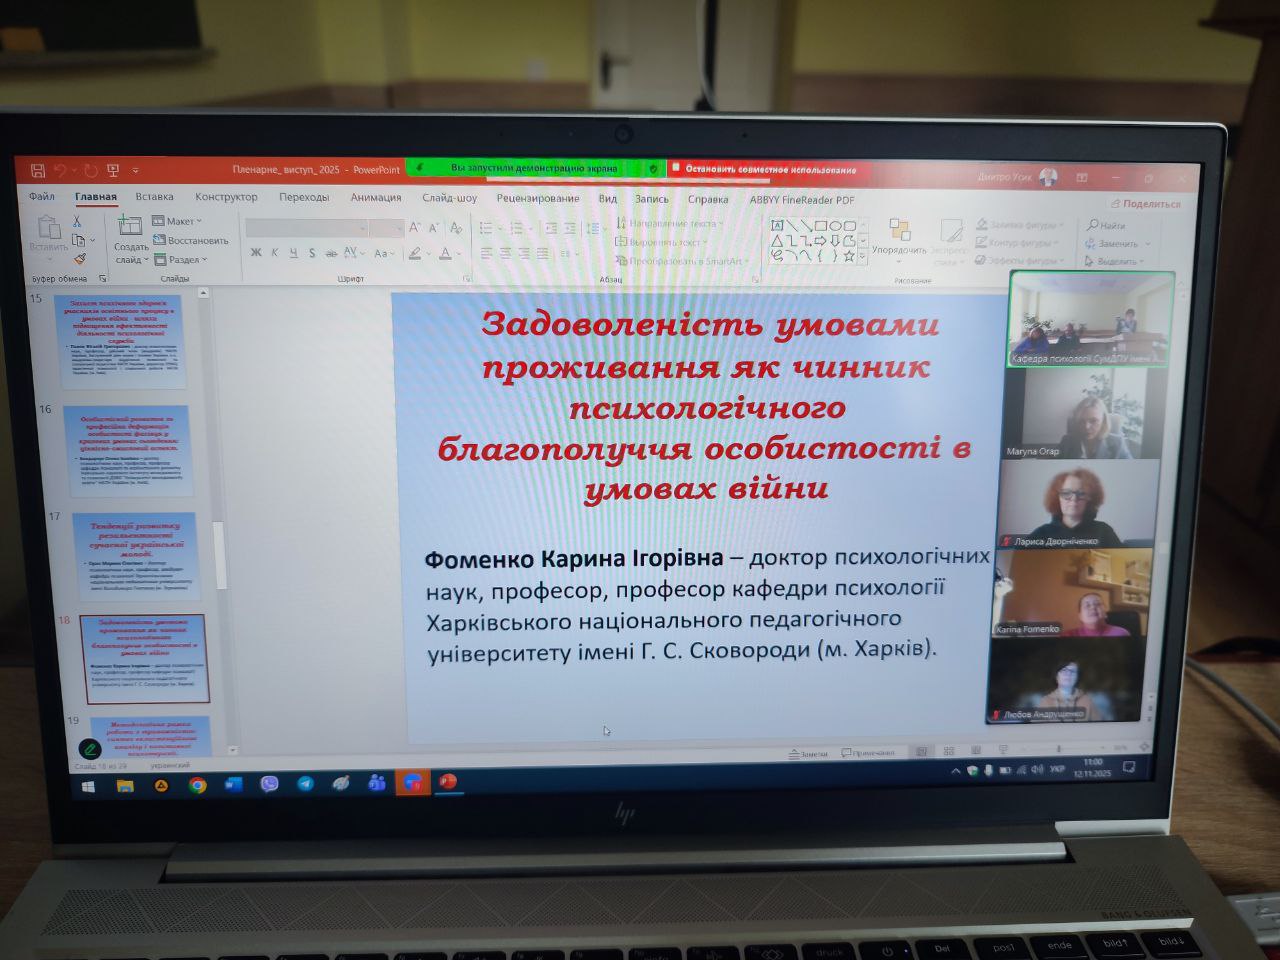
Task: Click Остановить совместное использование button
Action: click(x=768, y=170)
